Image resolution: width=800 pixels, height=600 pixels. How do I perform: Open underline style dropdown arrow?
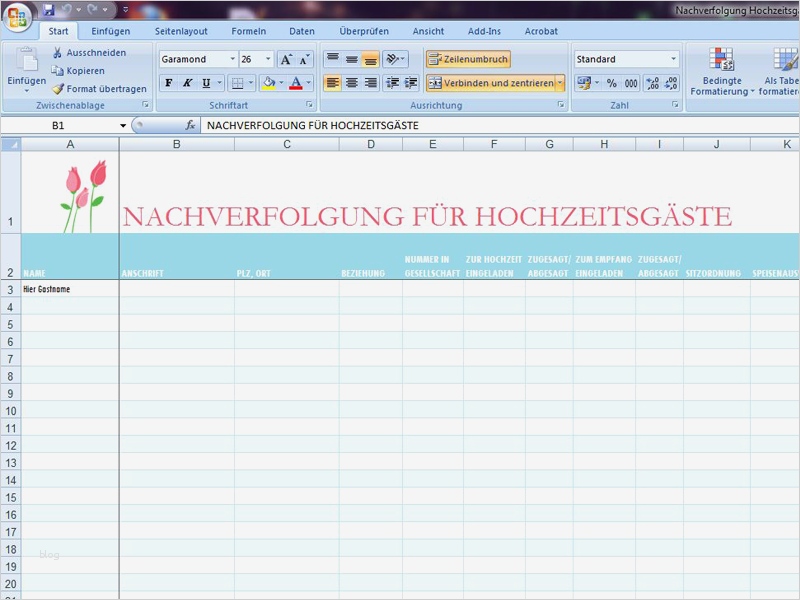(220, 83)
